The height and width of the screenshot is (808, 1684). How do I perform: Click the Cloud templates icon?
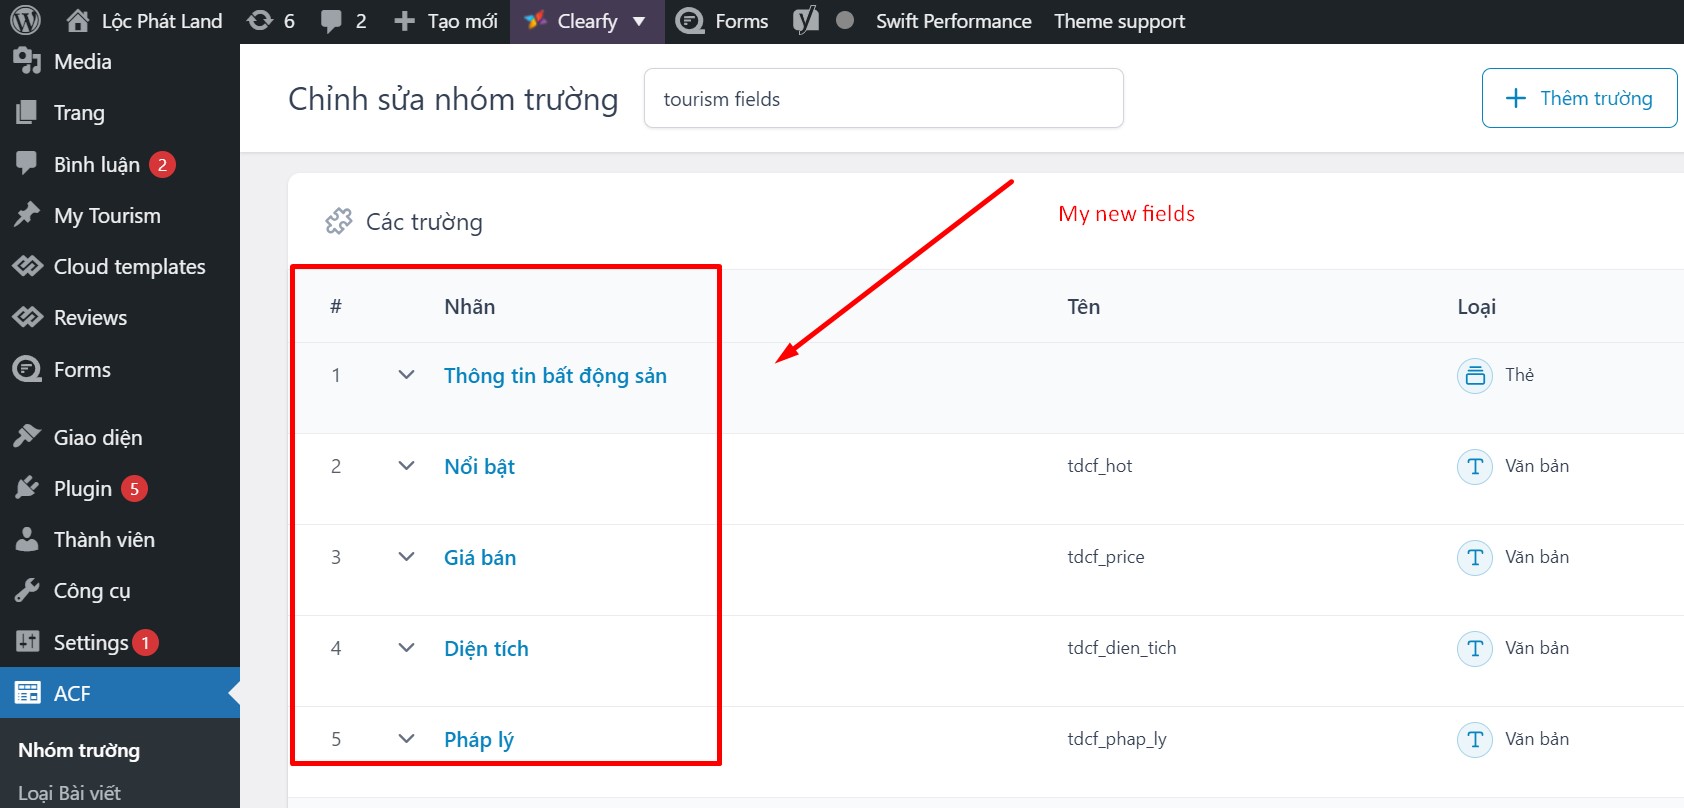click(x=27, y=266)
